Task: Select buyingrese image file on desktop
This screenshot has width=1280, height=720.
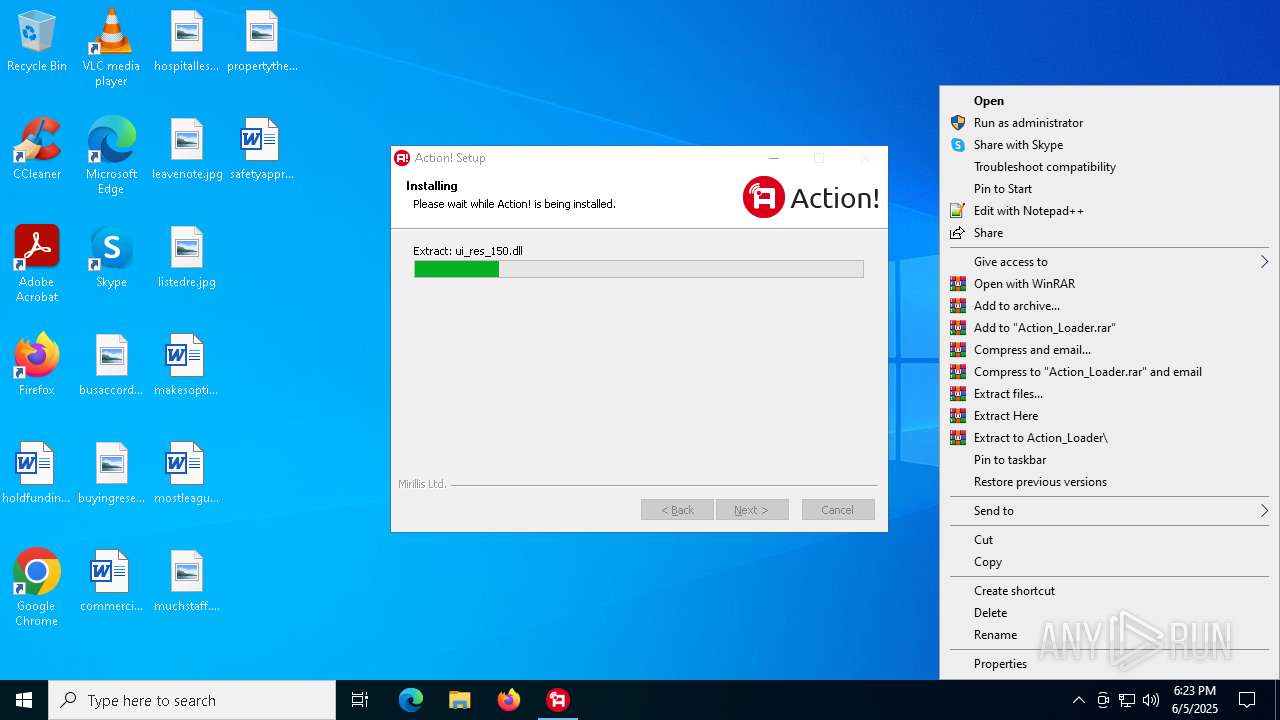Action: [111, 473]
